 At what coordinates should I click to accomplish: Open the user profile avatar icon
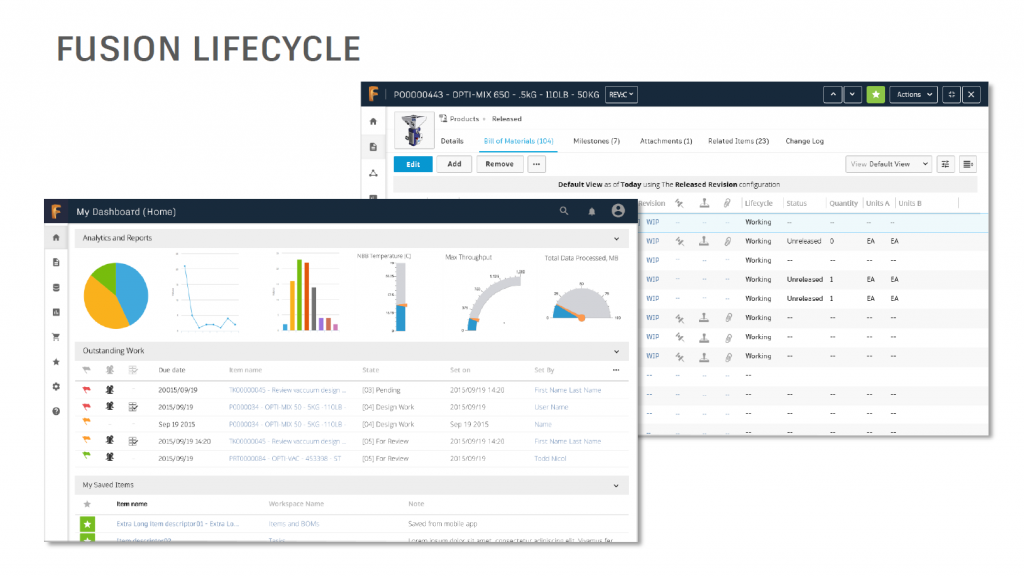pyautogui.click(x=618, y=211)
